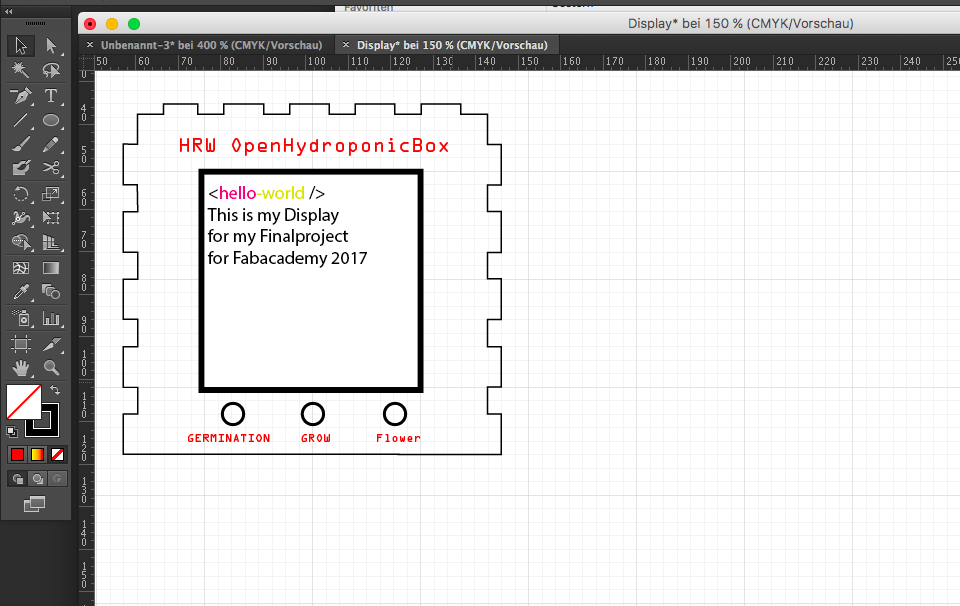Viewport: 960px width, 606px height.
Task: Click the Flower red label
Action: (x=398, y=438)
